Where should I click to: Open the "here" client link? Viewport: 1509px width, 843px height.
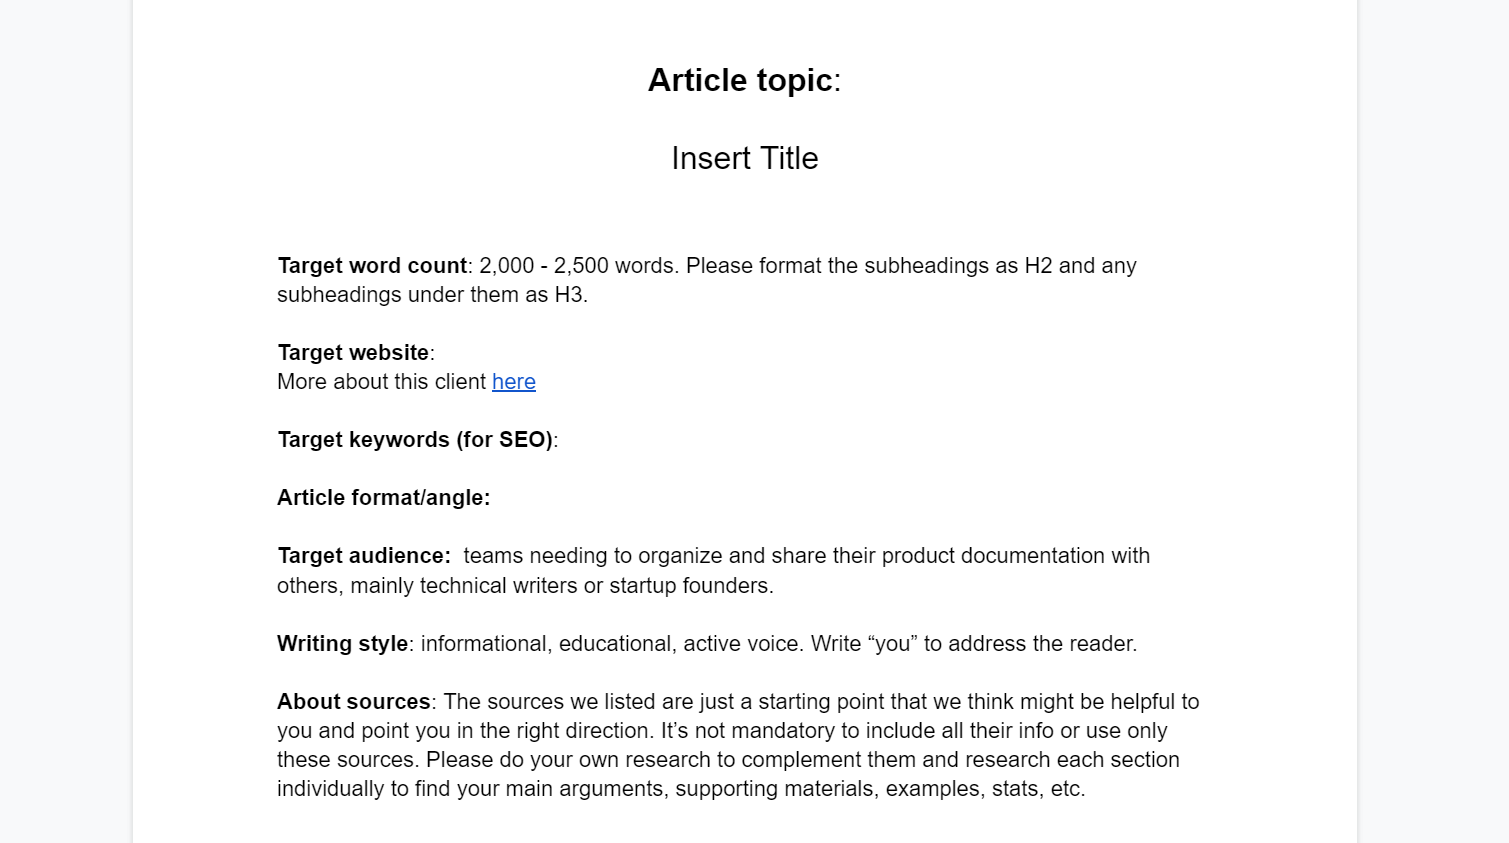coord(513,382)
